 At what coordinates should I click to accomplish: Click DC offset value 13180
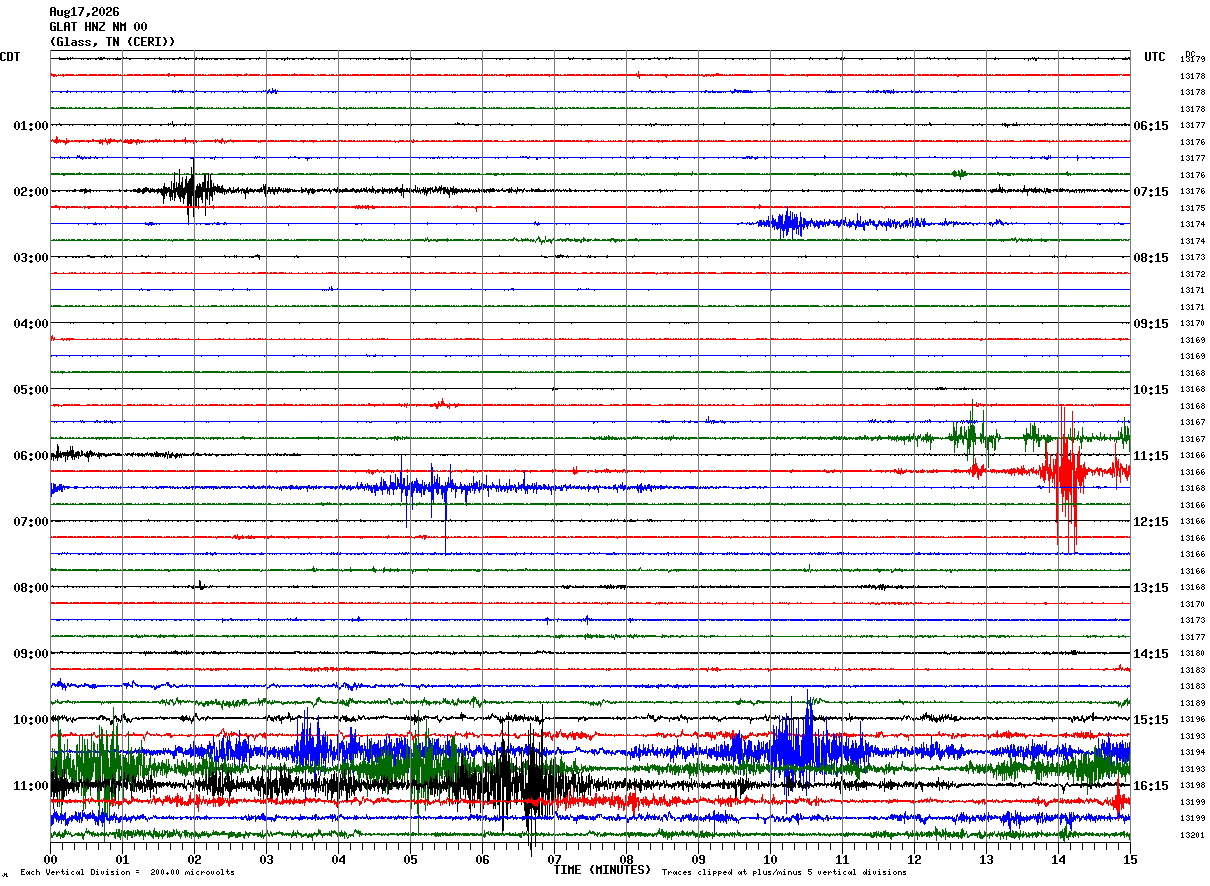(x=1192, y=654)
